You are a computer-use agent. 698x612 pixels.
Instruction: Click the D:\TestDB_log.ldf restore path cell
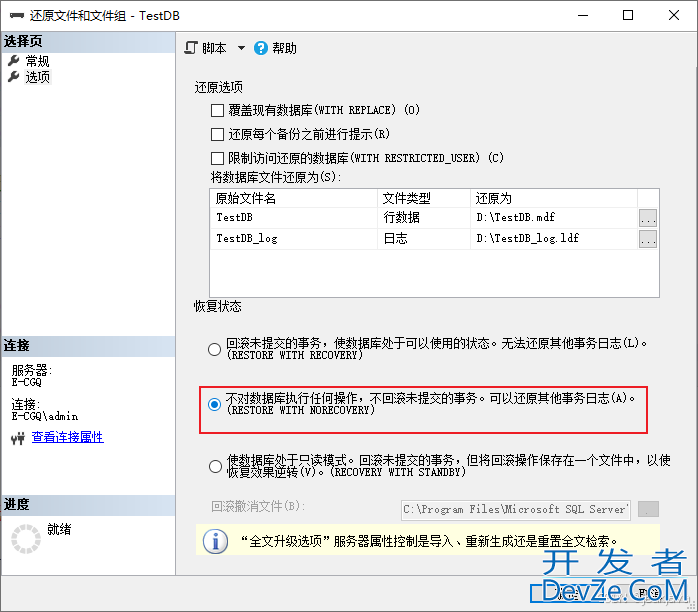[x=554, y=239]
